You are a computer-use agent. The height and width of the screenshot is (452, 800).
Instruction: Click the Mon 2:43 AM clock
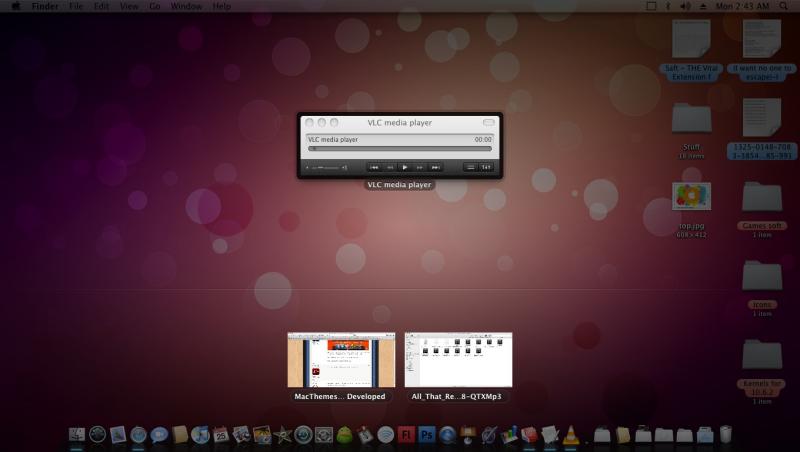pos(742,6)
